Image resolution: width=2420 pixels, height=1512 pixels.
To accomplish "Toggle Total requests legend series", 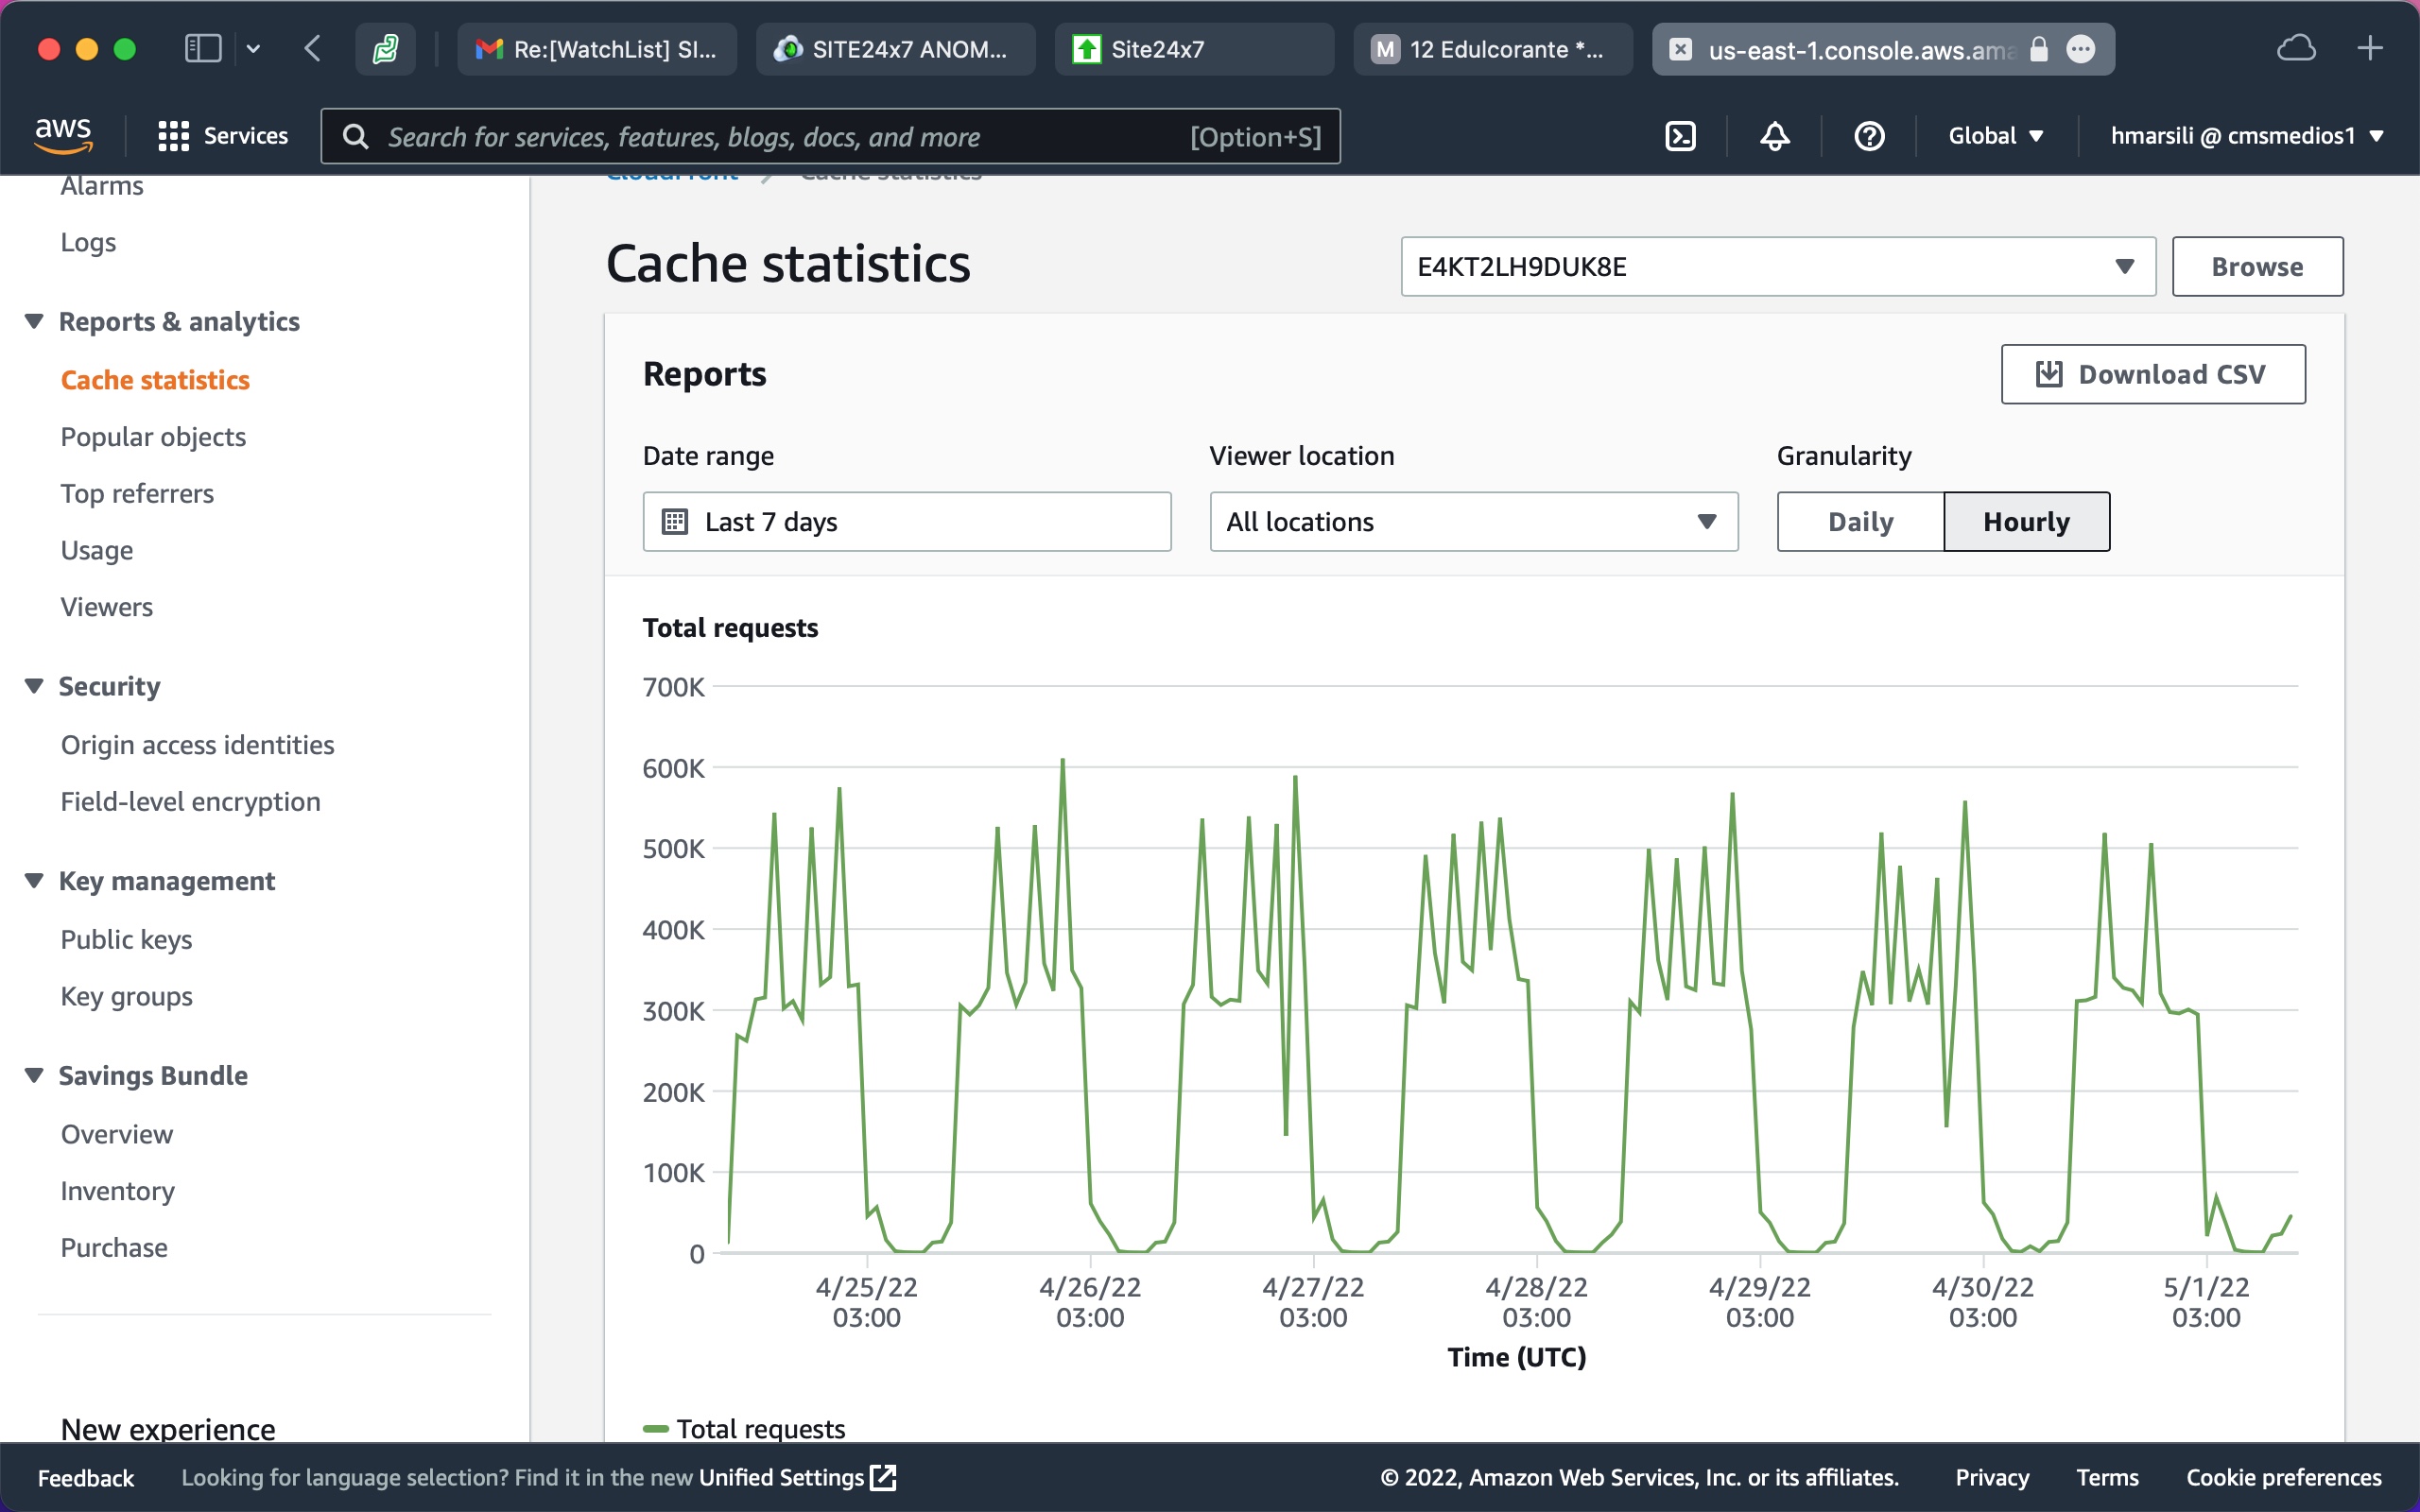I will [745, 1428].
